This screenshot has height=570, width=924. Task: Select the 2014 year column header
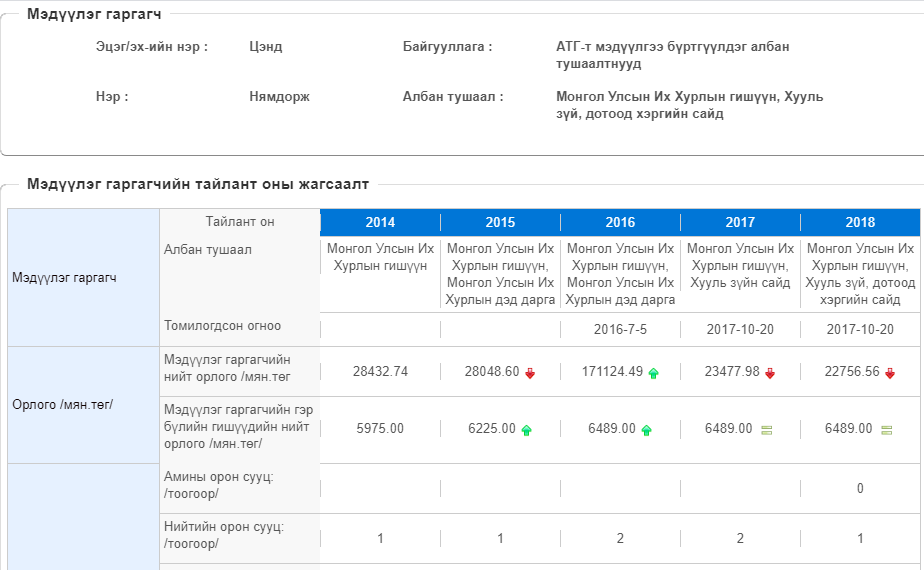[x=380, y=222]
